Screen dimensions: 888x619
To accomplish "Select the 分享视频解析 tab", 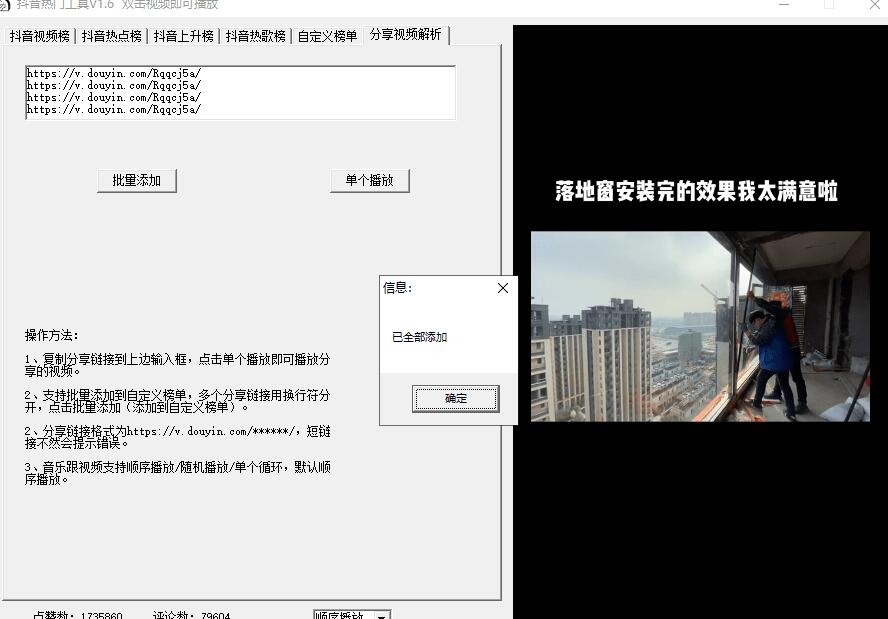I will 405,35.
